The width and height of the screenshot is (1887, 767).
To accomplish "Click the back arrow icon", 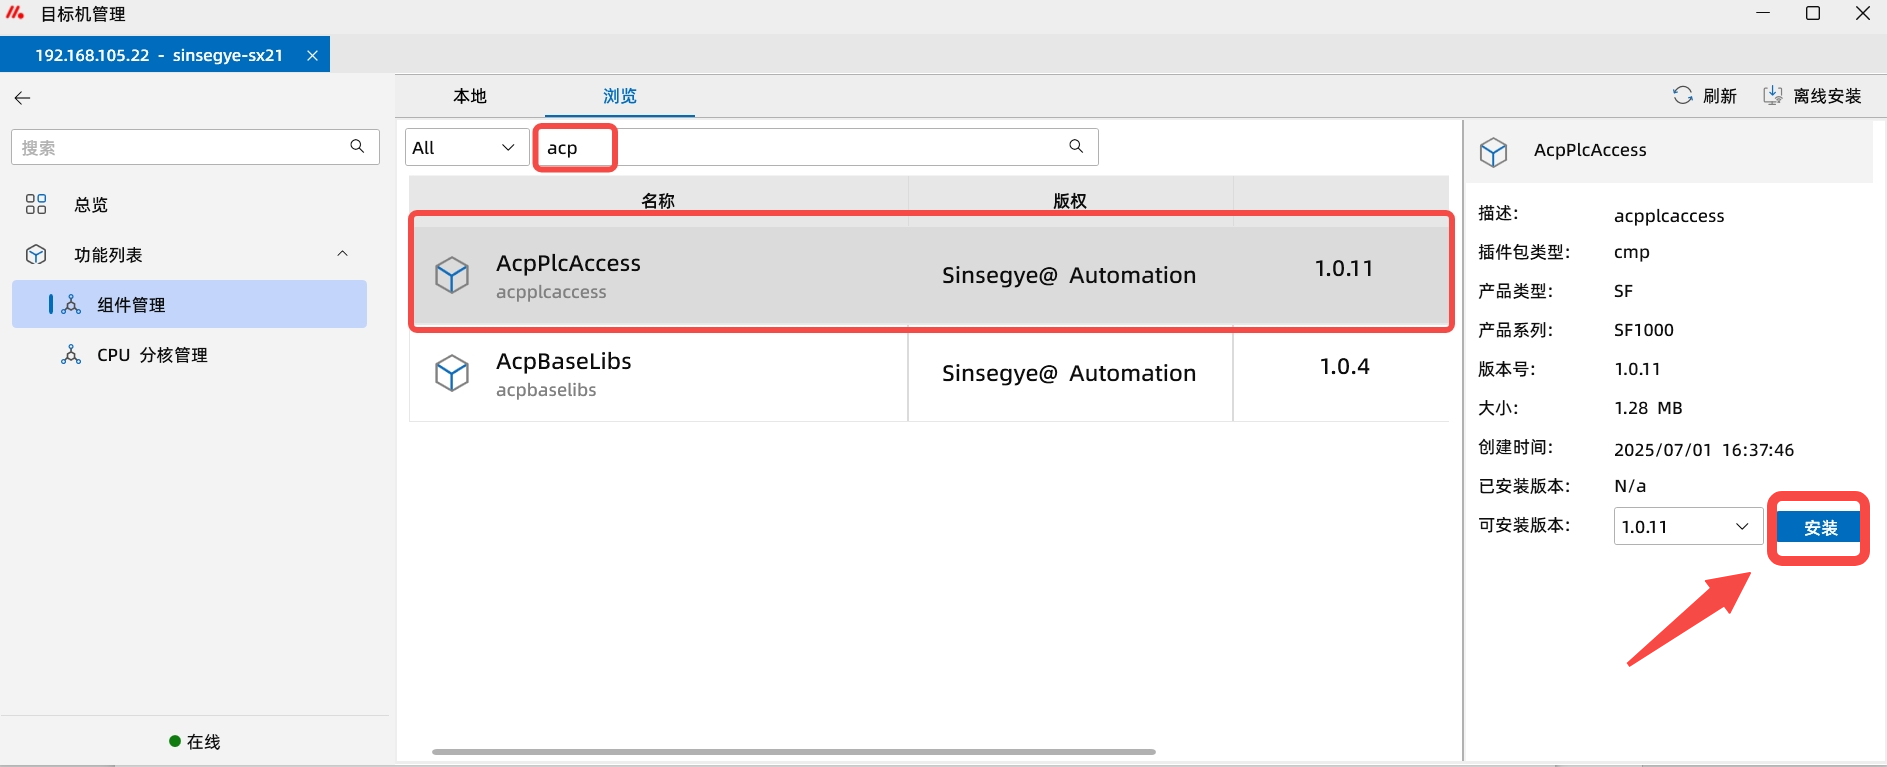I will click(22, 98).
